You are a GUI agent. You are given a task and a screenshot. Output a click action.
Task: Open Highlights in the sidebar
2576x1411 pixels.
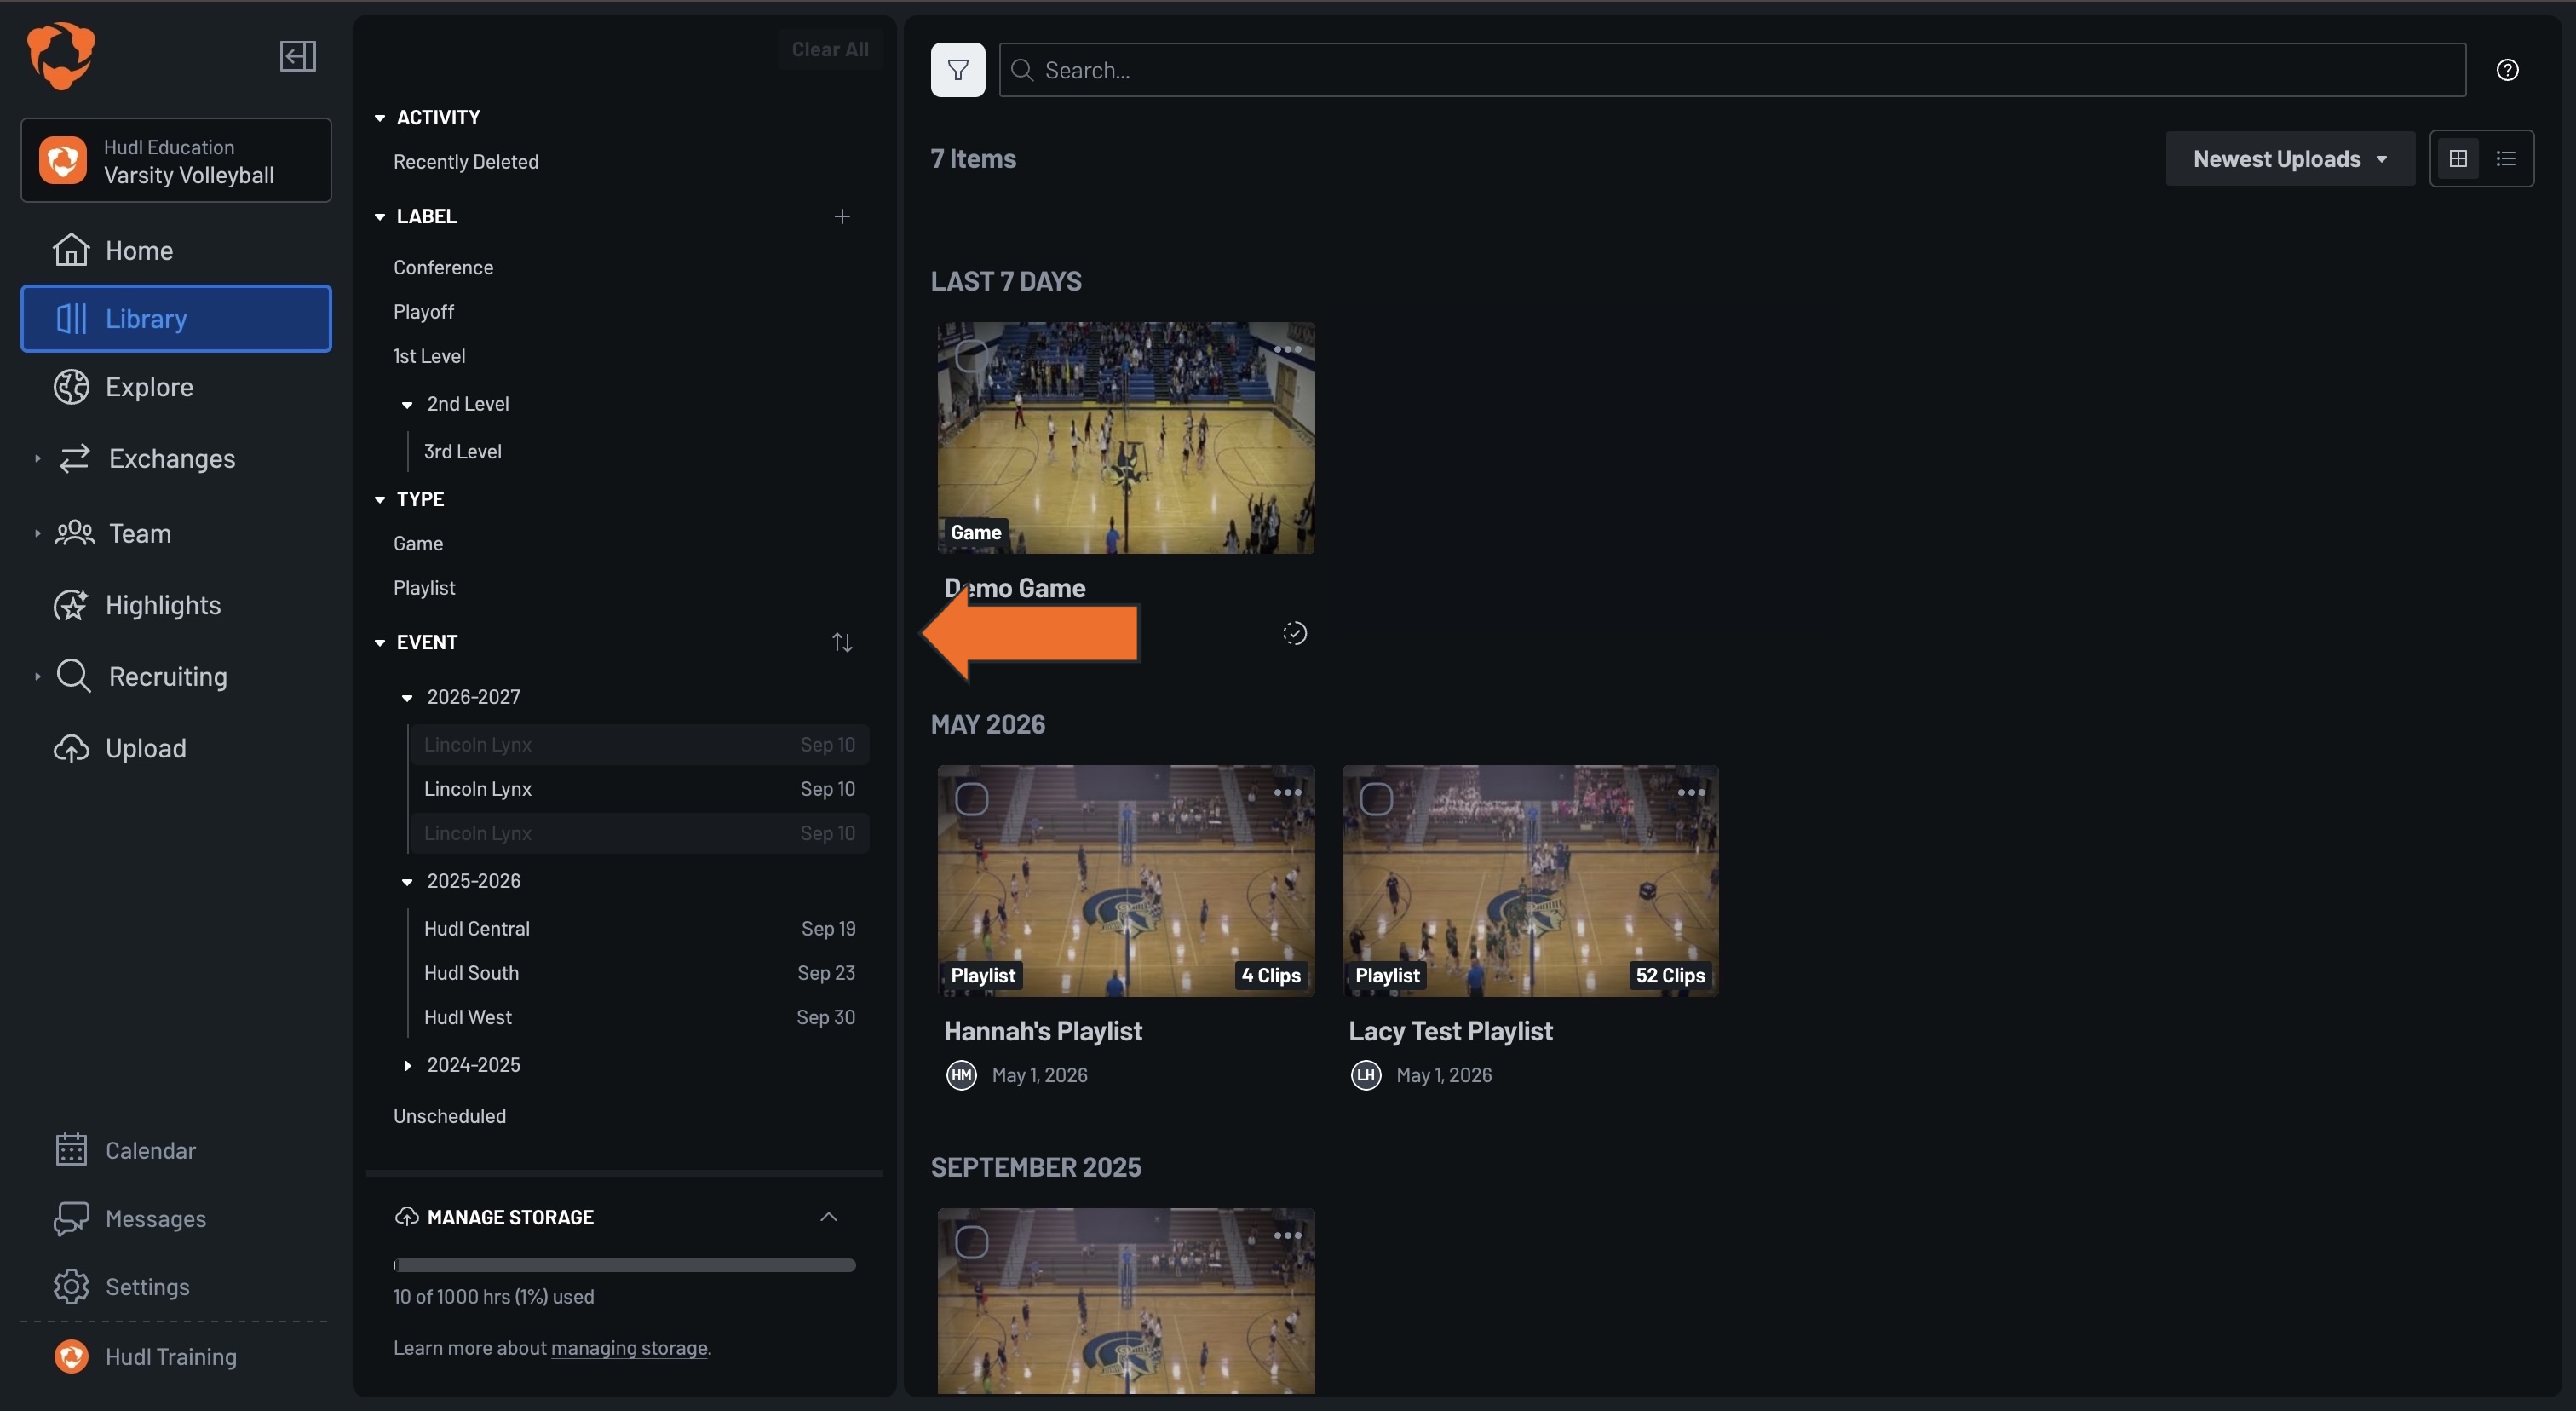click(176, 605)
